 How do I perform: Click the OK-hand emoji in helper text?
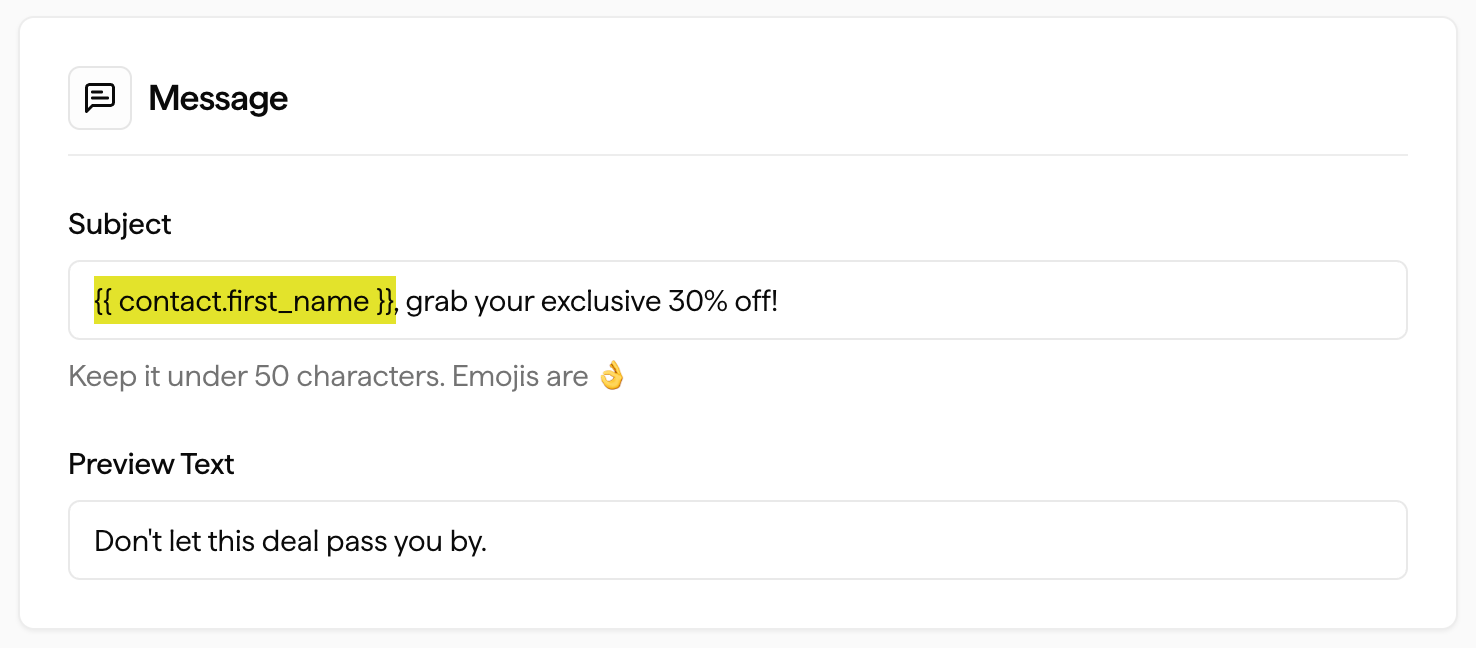(x=611, y=375)
